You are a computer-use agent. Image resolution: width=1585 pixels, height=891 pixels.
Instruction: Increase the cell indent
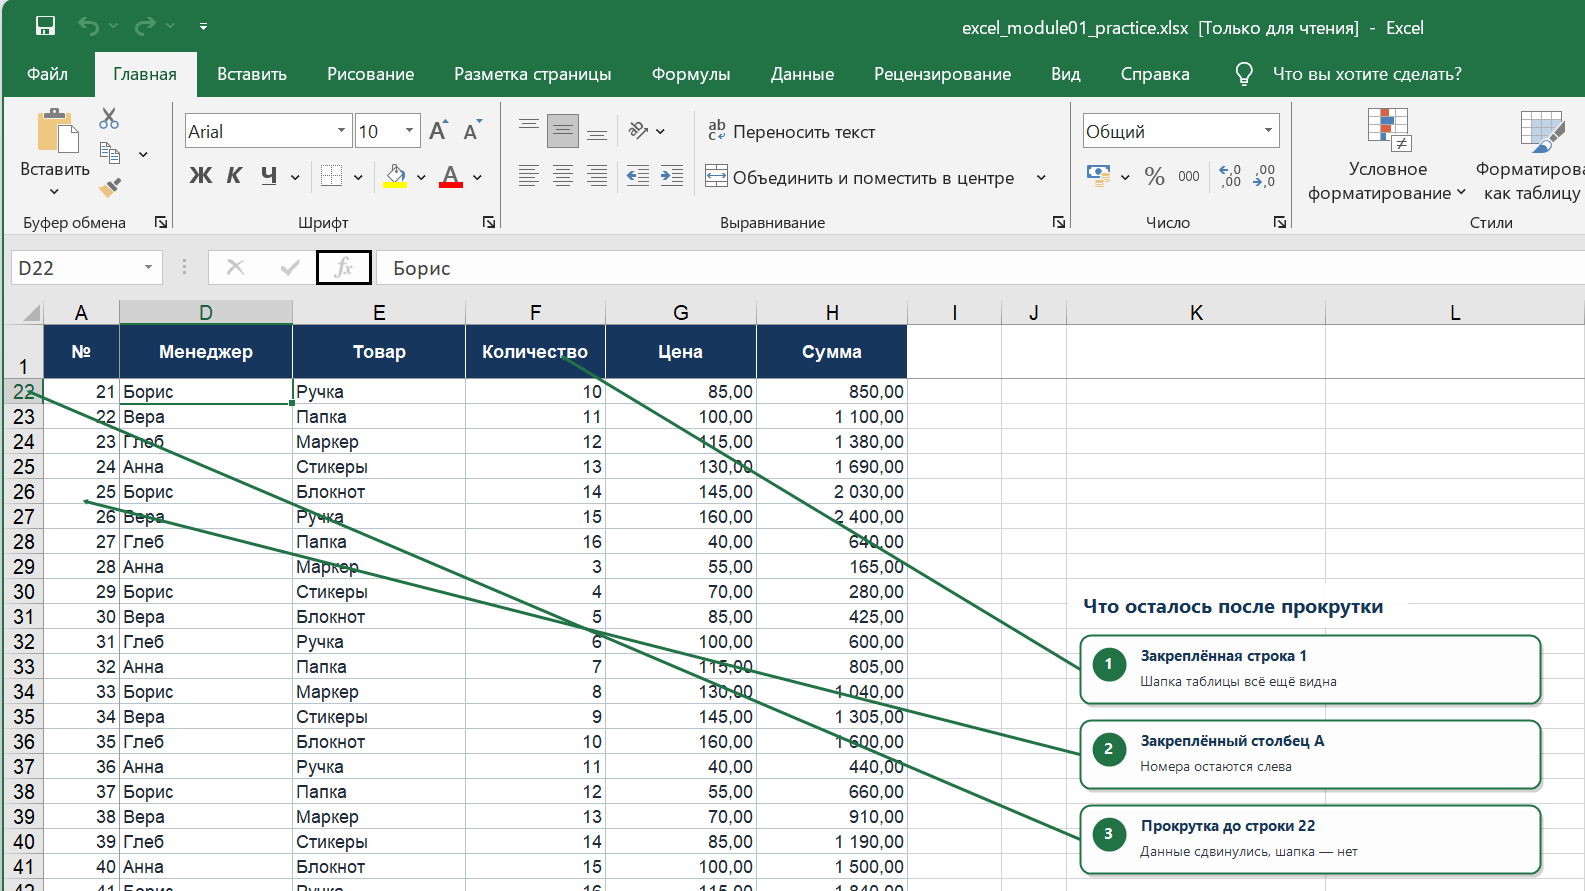(x=672, y=176)
